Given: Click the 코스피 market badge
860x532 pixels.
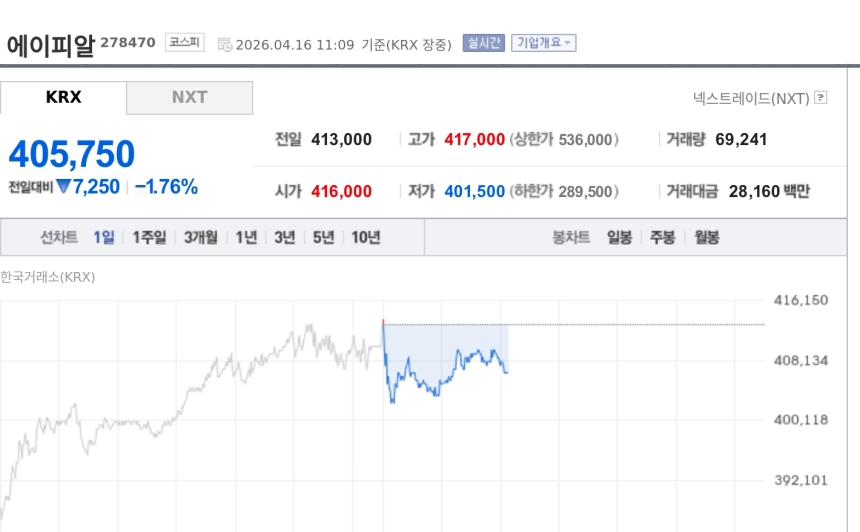Looking at the screenshot, I should click(x=184, y=43).
